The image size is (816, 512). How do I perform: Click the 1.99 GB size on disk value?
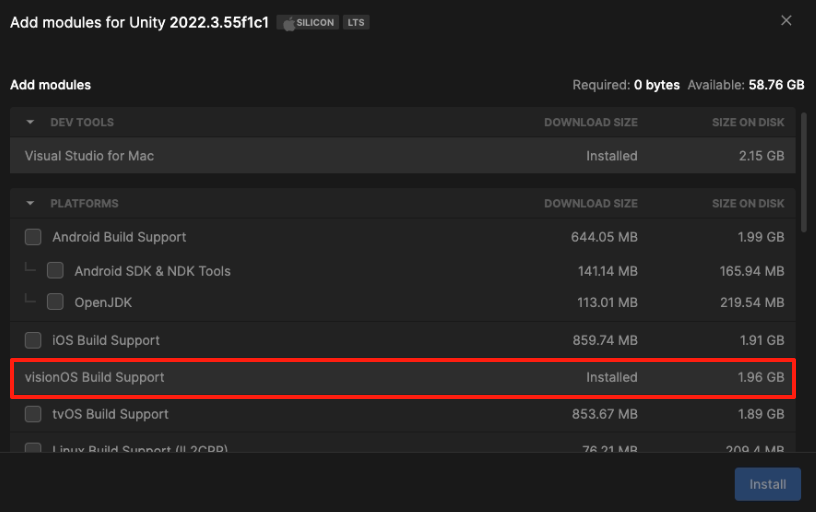761,237
